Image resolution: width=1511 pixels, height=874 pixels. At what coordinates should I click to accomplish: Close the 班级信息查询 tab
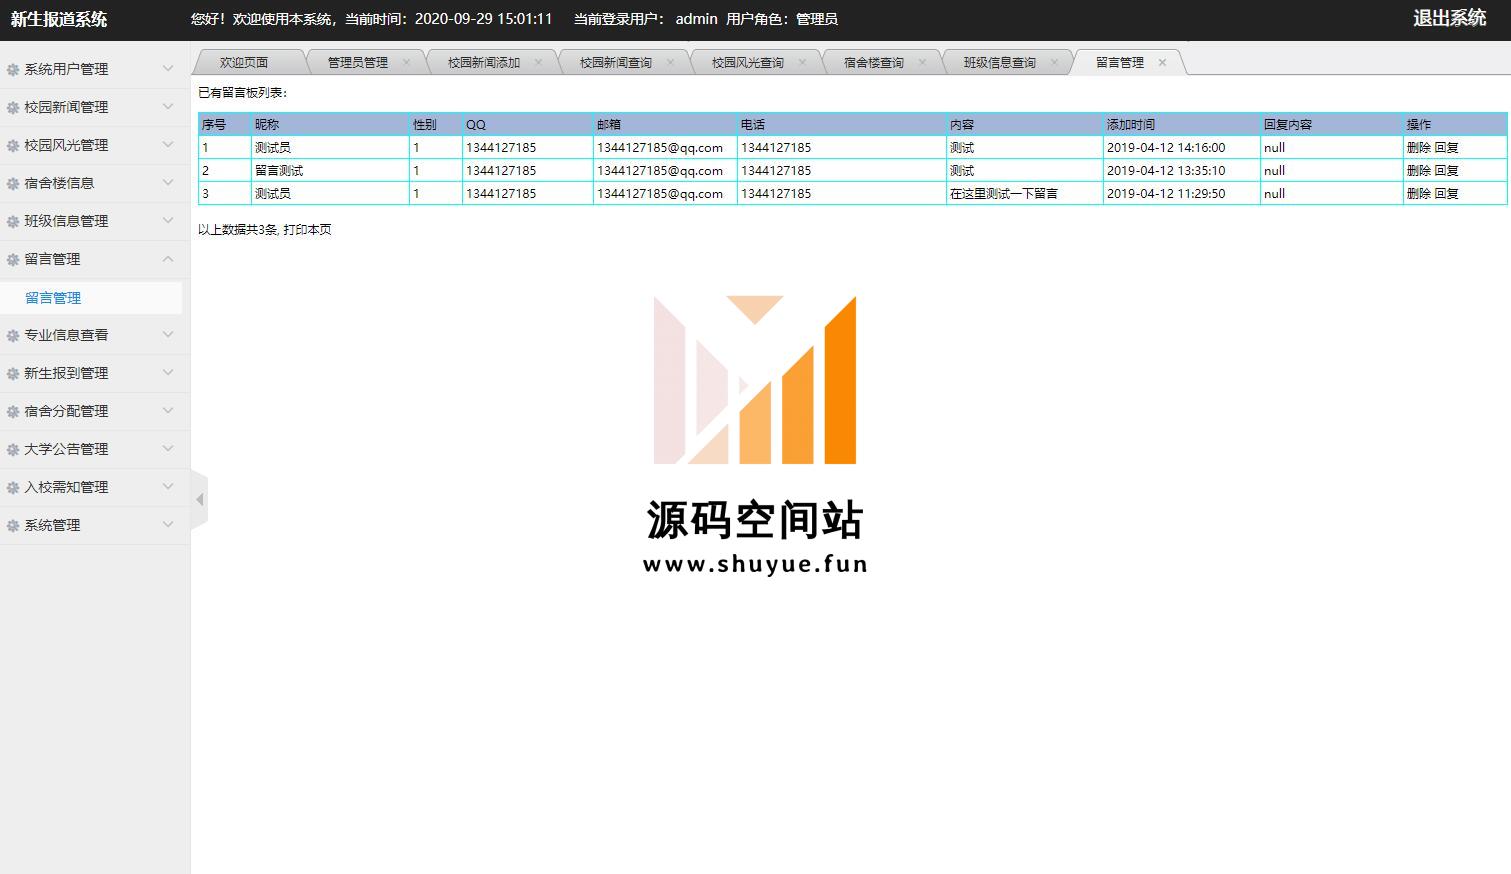(x=1054, y=62)
